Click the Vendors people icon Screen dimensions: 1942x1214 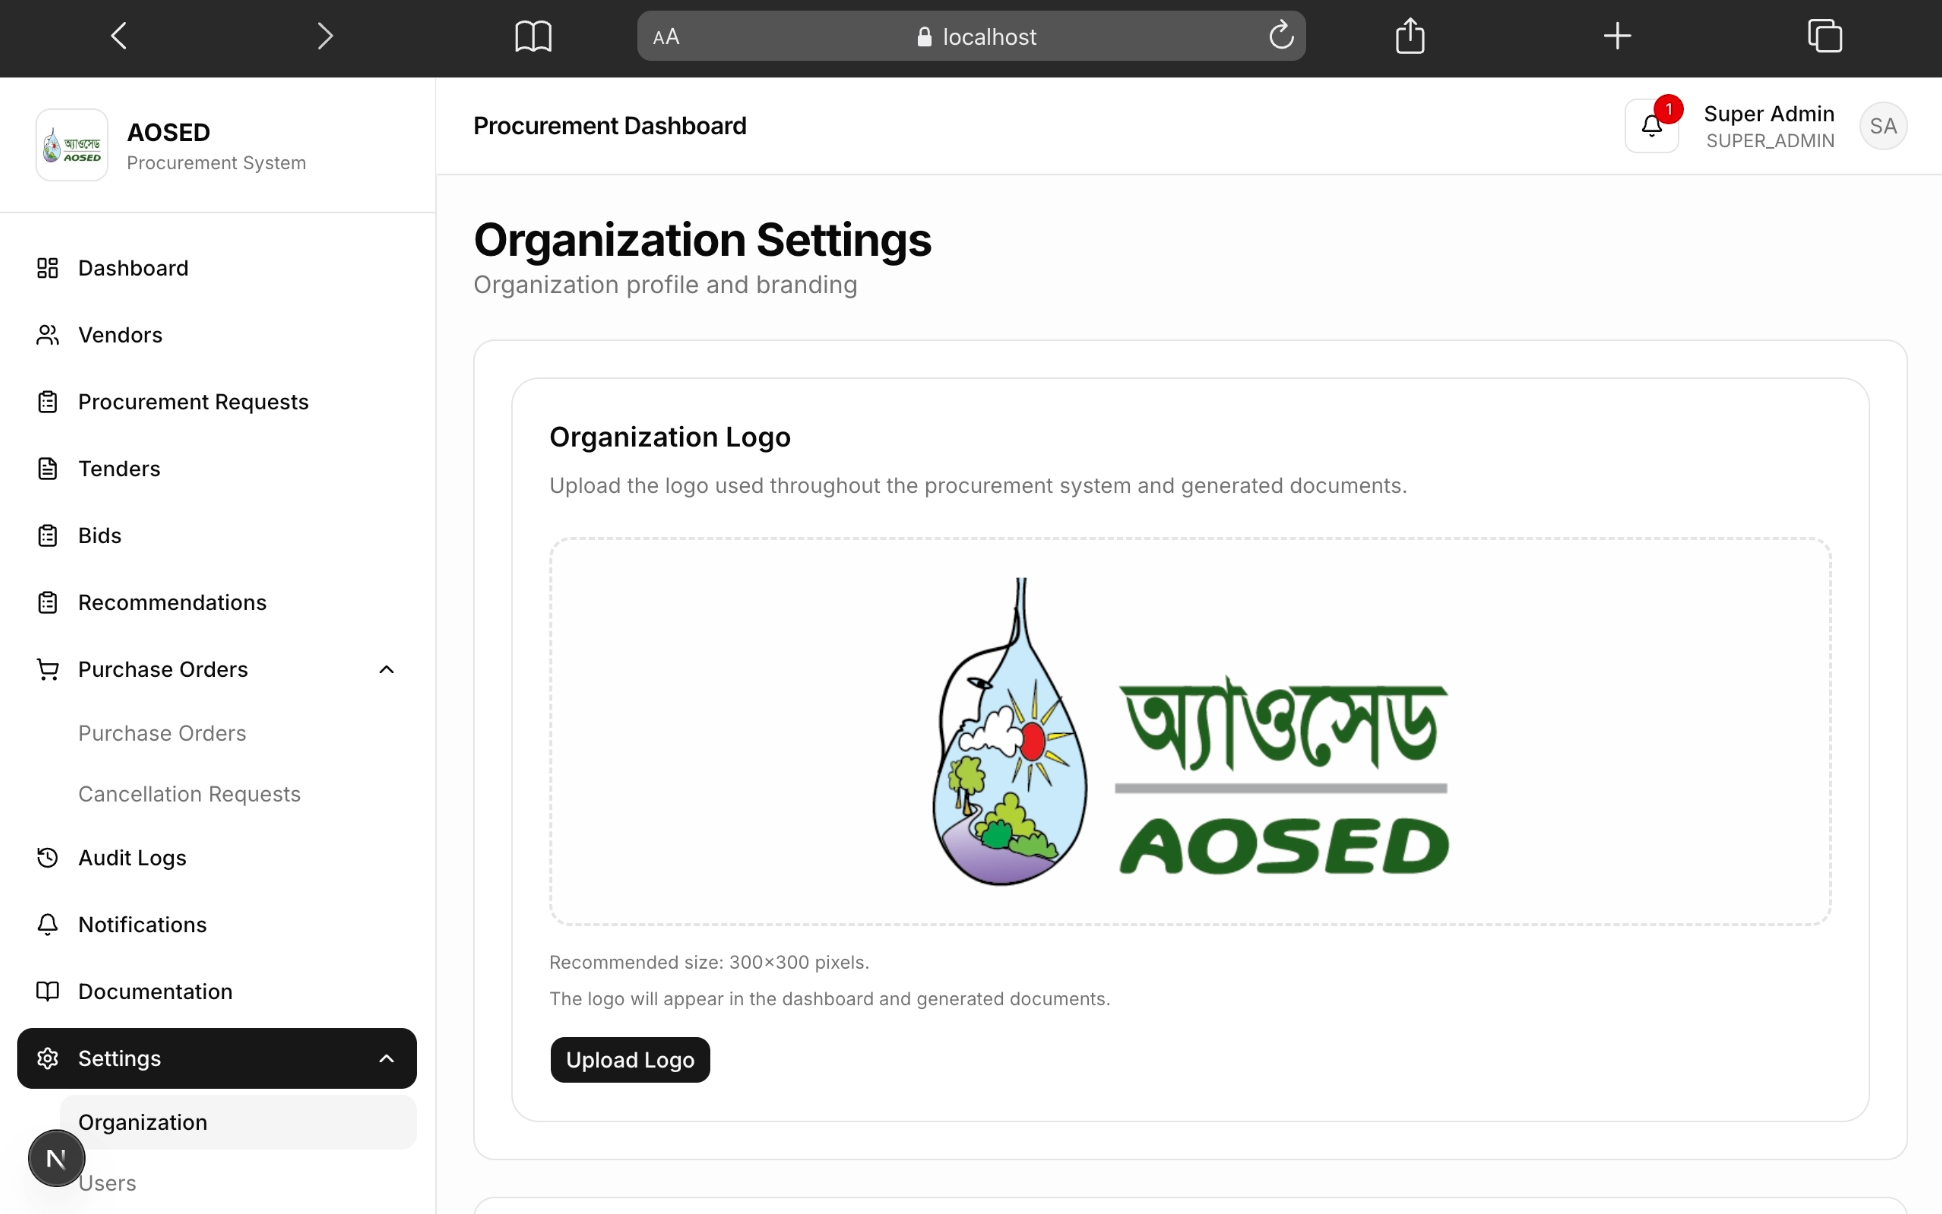(x=47, y=335)
